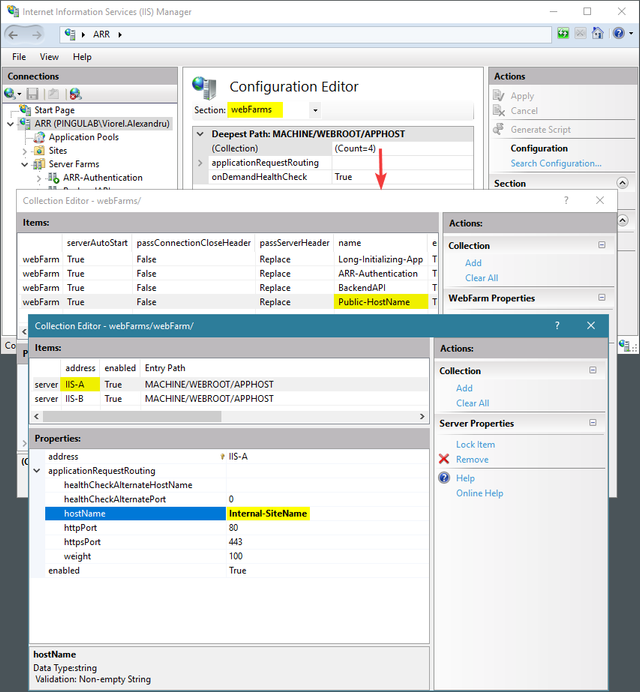
Task: Open the Section webFarms dropdown
Action: pyautogui.click(x=315, y=110)
